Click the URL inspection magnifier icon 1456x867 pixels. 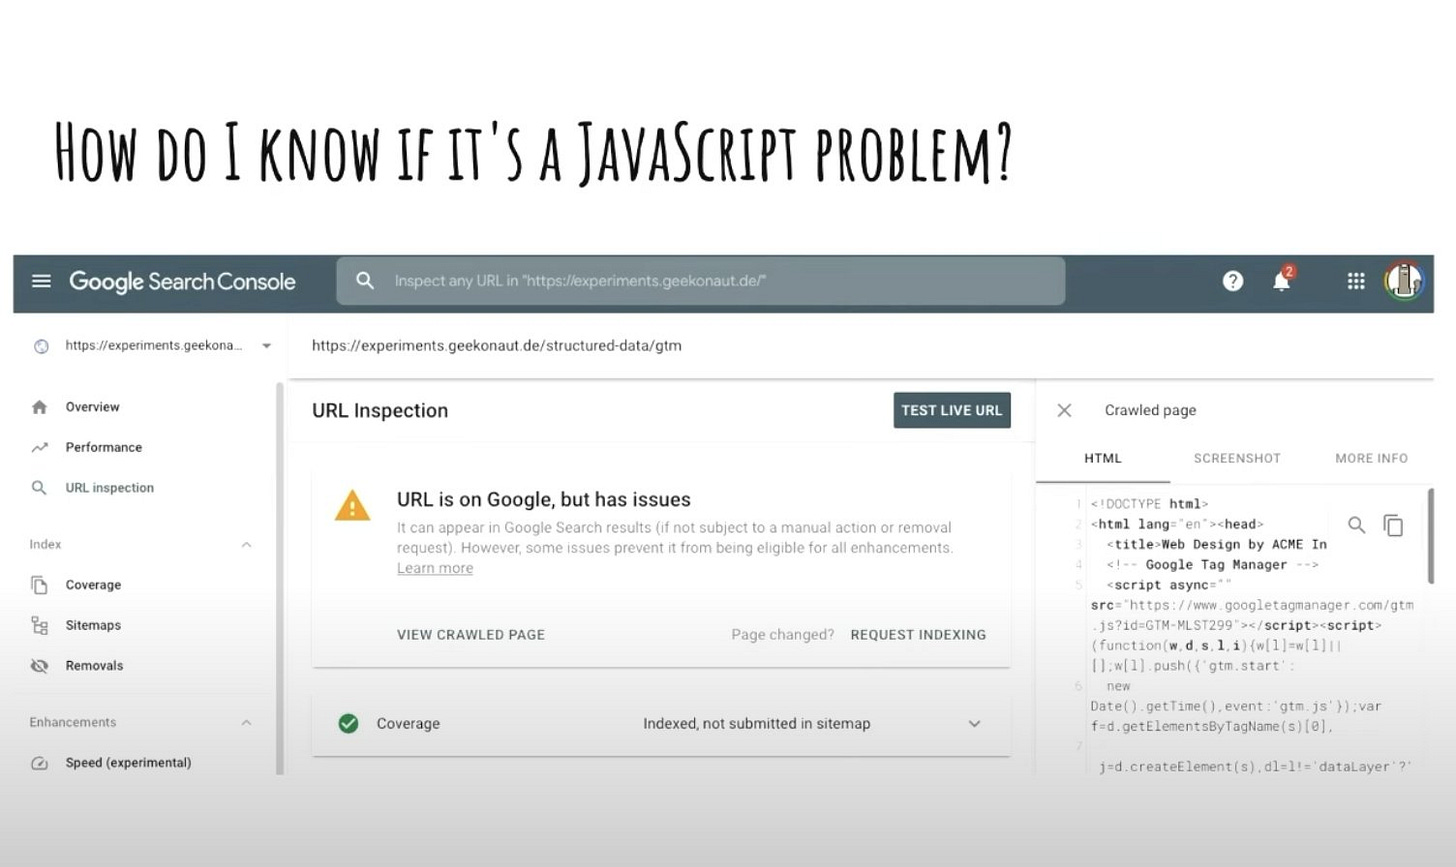(x=39, y=488)
